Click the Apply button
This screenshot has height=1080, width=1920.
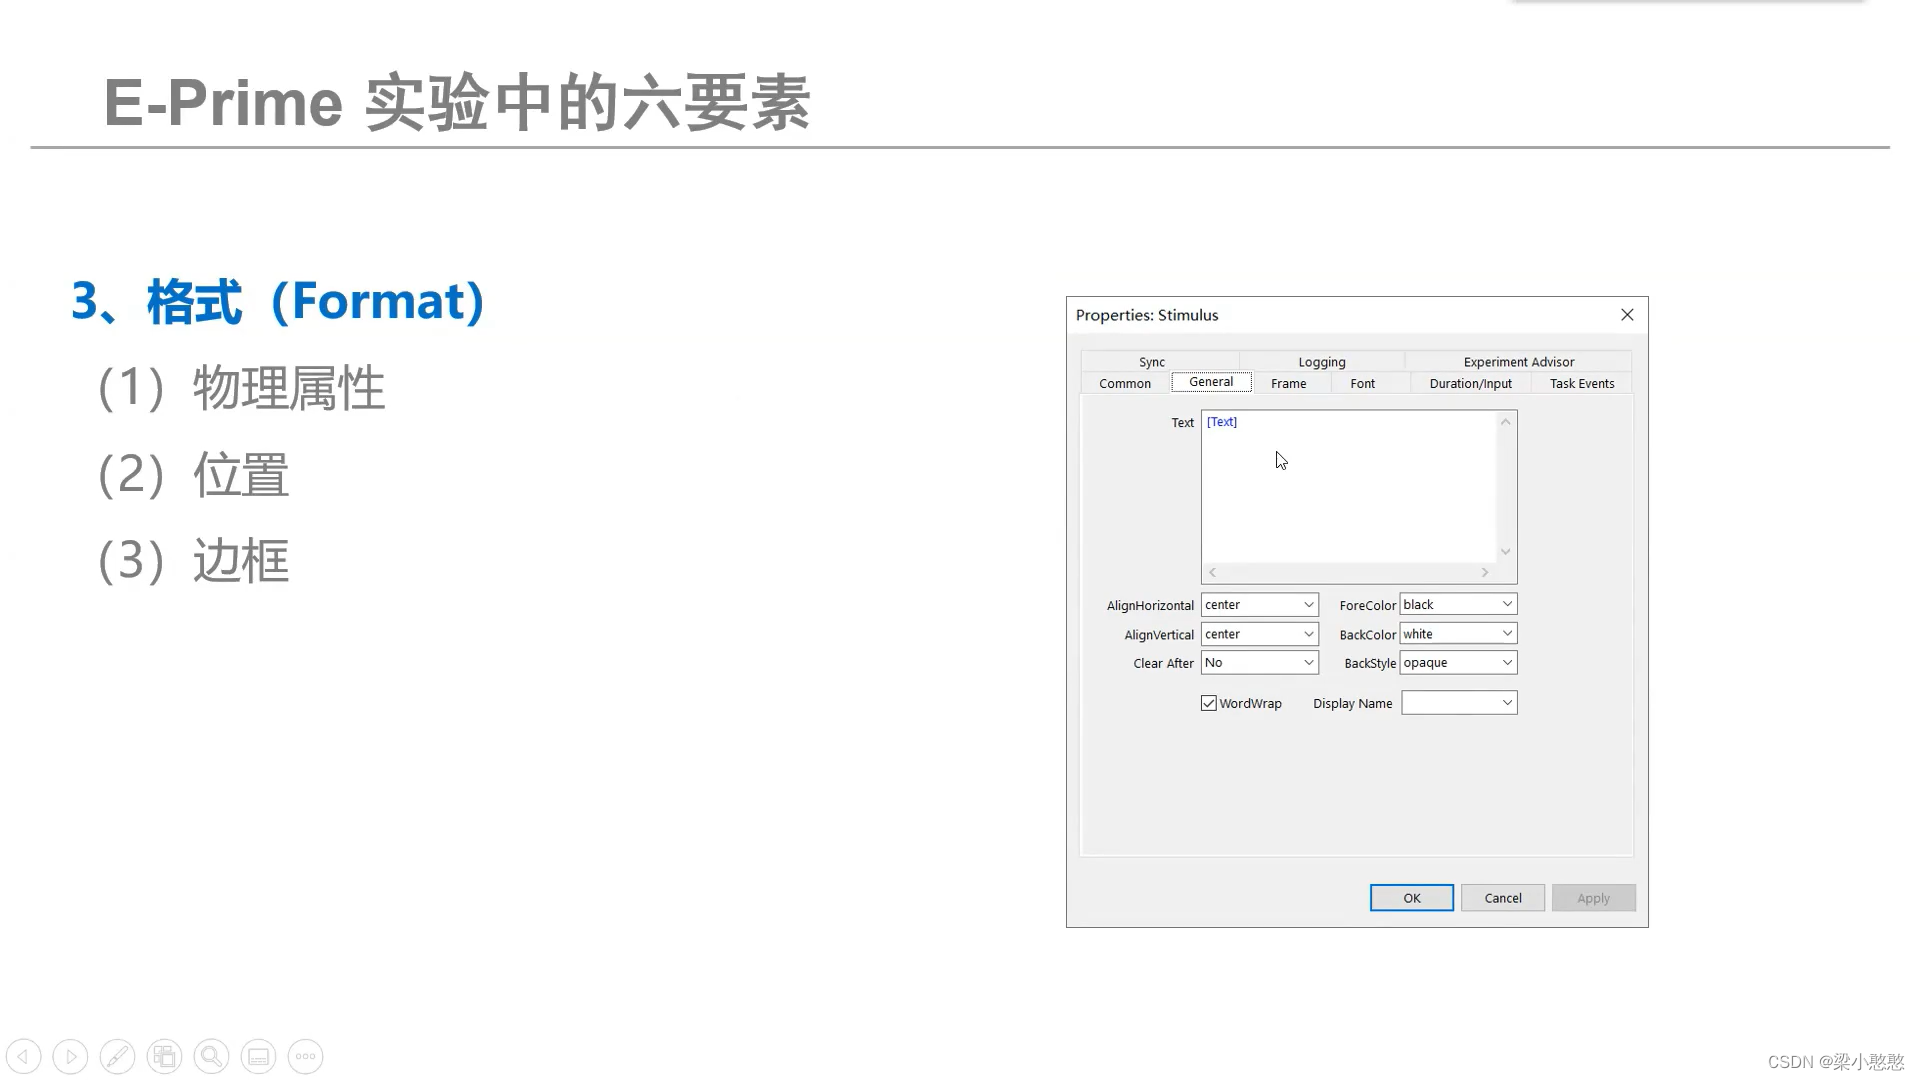point(1593,897)
